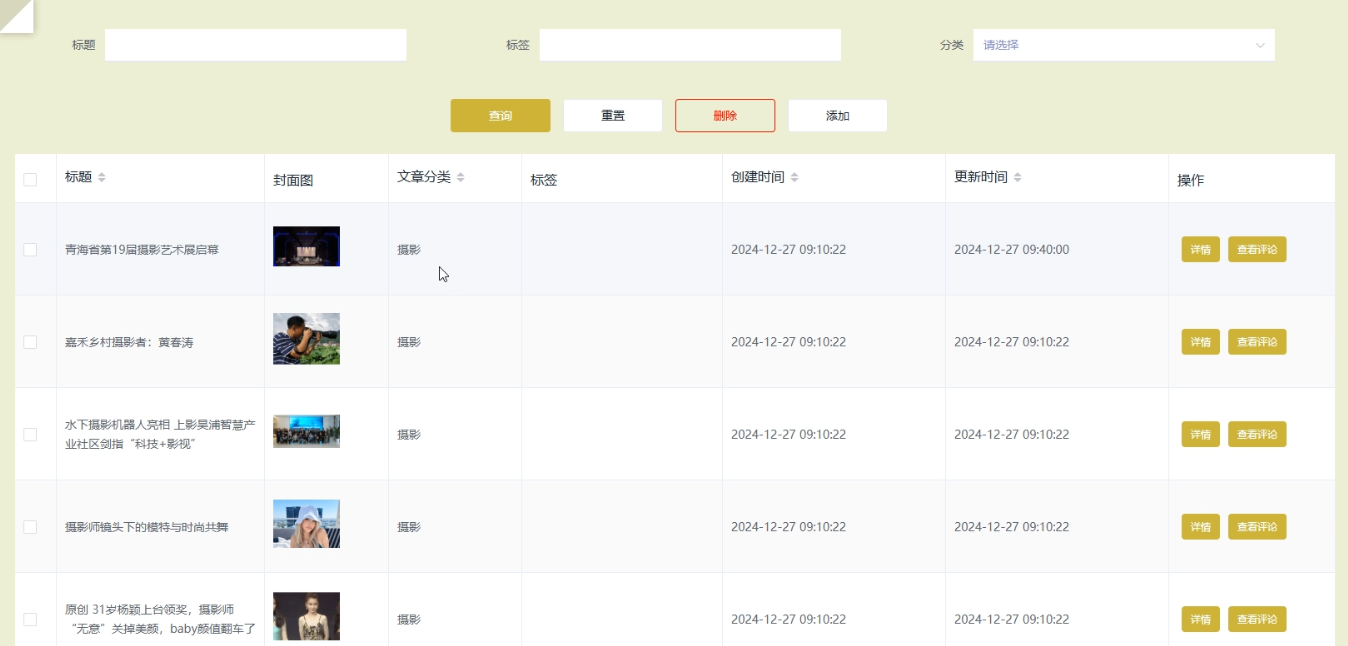Click the red 删除 button
This screenshot has width=1348, height=646.
point(725,116)
